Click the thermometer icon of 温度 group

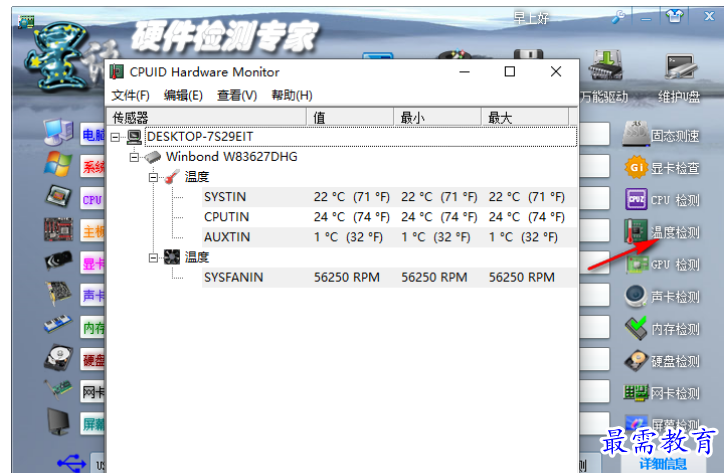[172, 177]
